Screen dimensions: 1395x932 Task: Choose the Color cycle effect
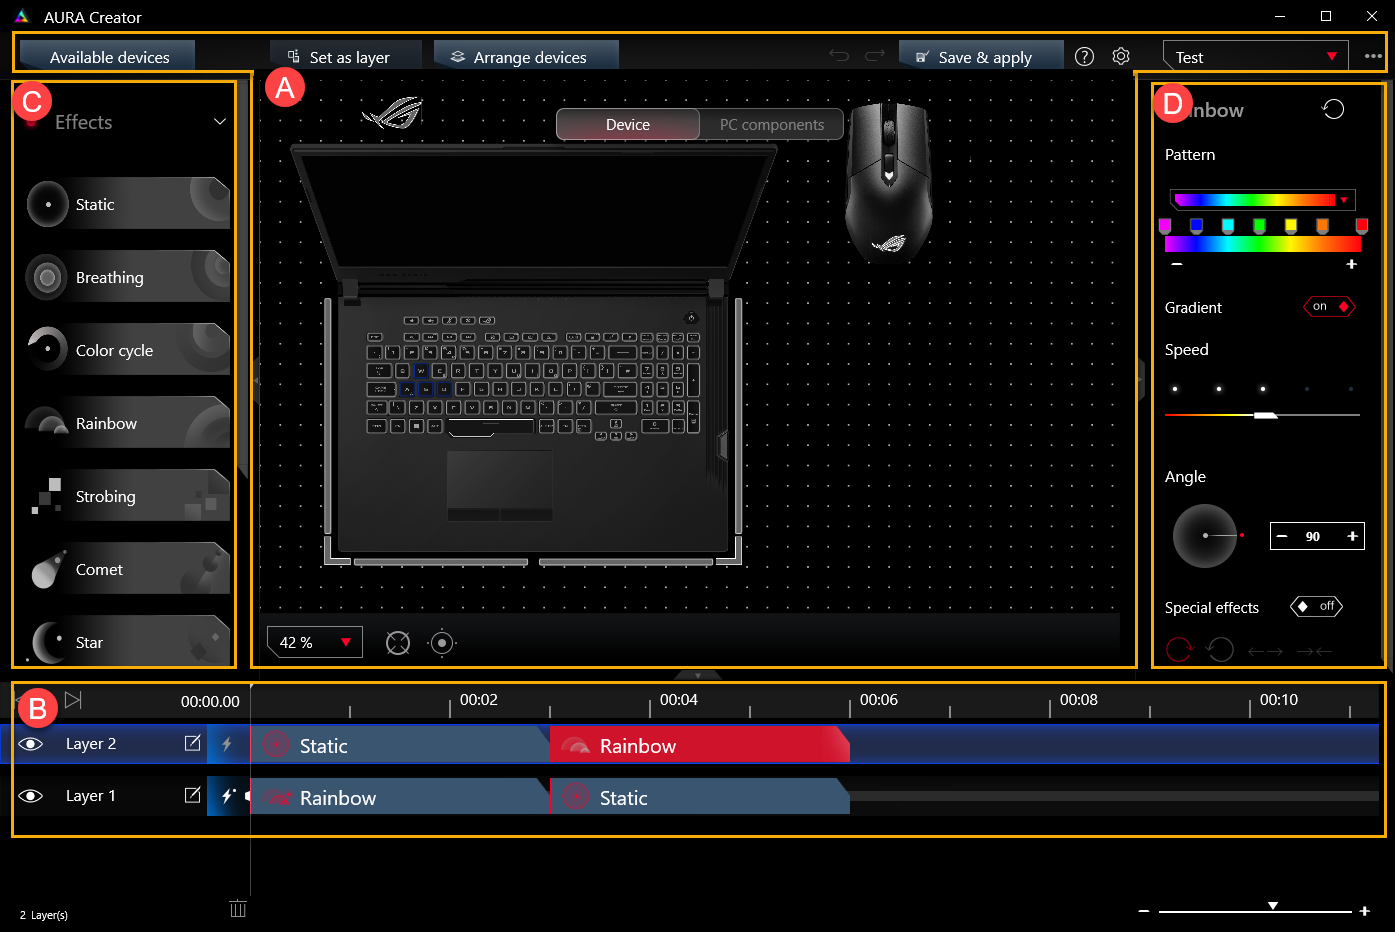pos(127,350)
